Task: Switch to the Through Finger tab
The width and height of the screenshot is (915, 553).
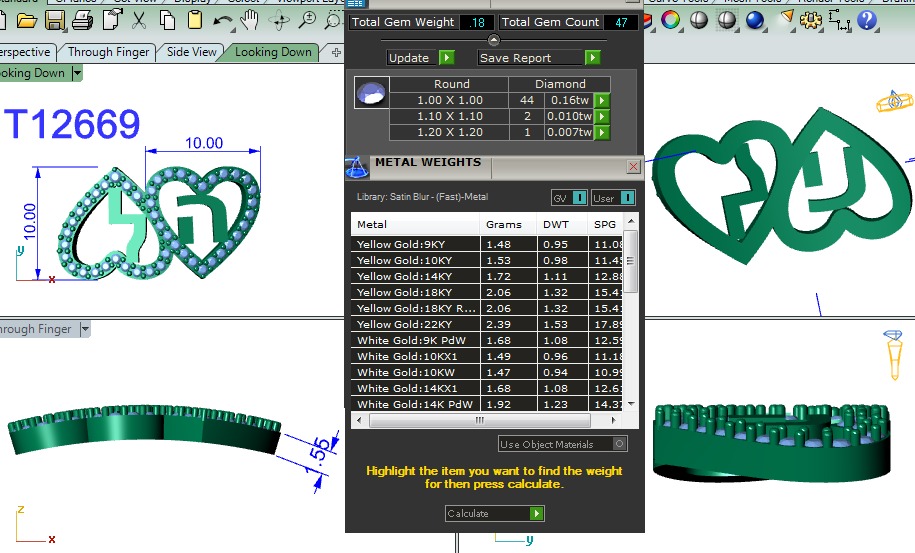Action: click(x=108, y=52)
